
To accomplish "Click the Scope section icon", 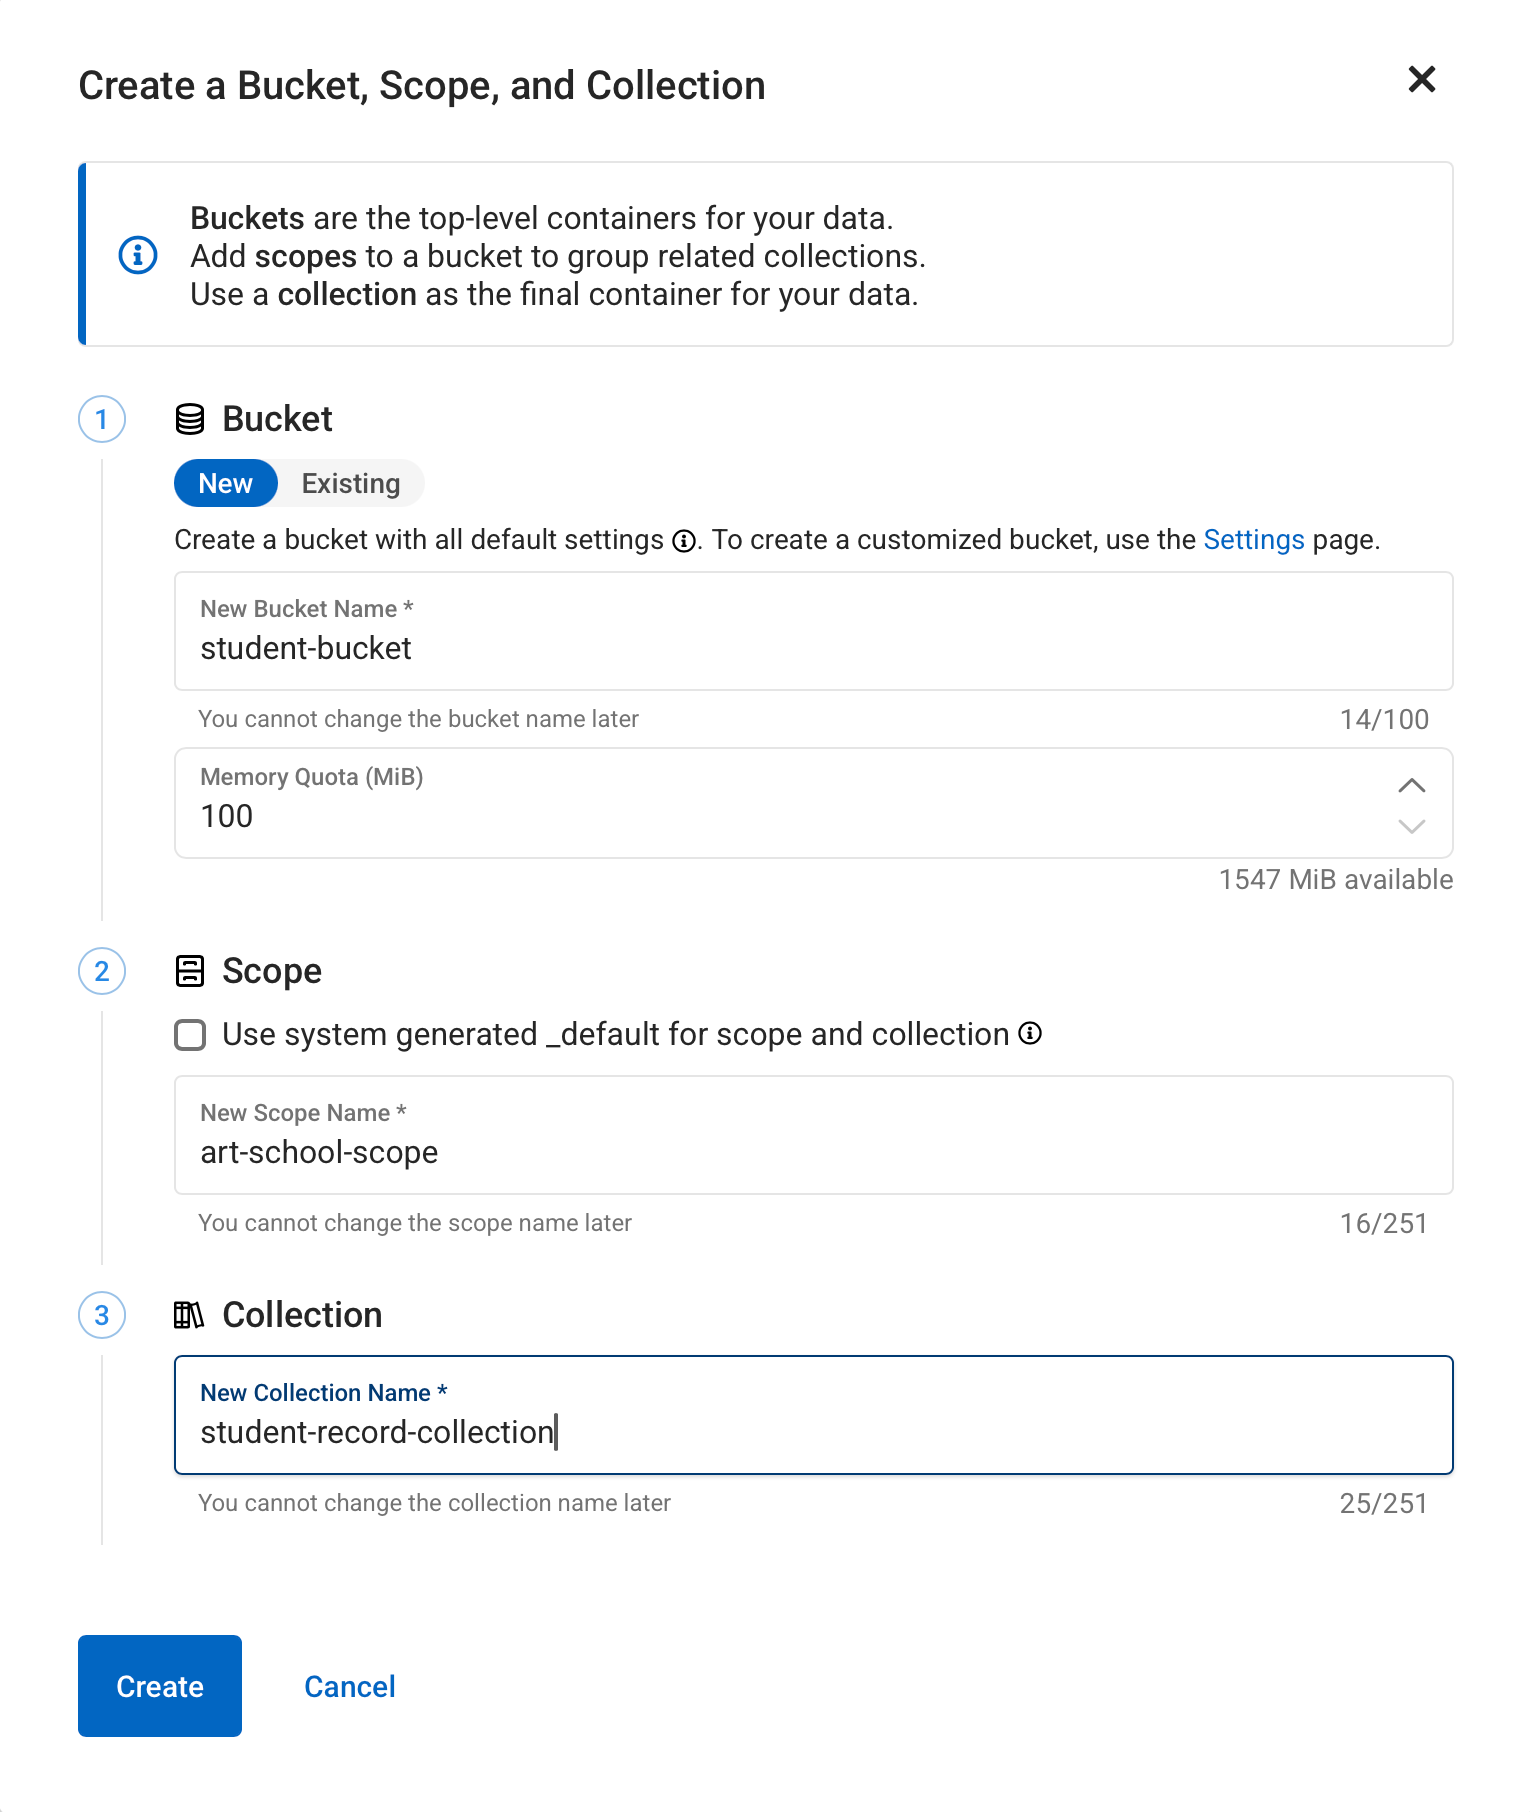I will click(x=190, y=971).
